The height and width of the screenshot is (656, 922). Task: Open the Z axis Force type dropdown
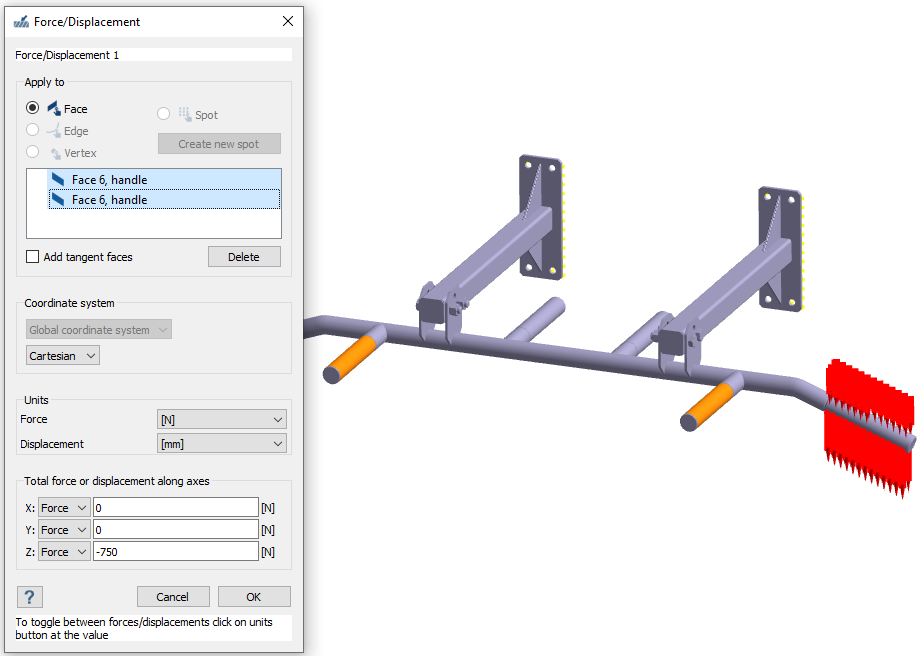coord(64,552)
